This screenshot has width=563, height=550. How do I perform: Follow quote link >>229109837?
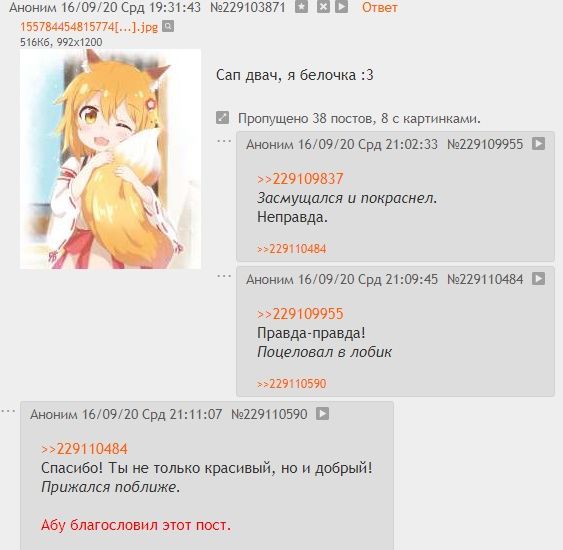coord(300,179)
